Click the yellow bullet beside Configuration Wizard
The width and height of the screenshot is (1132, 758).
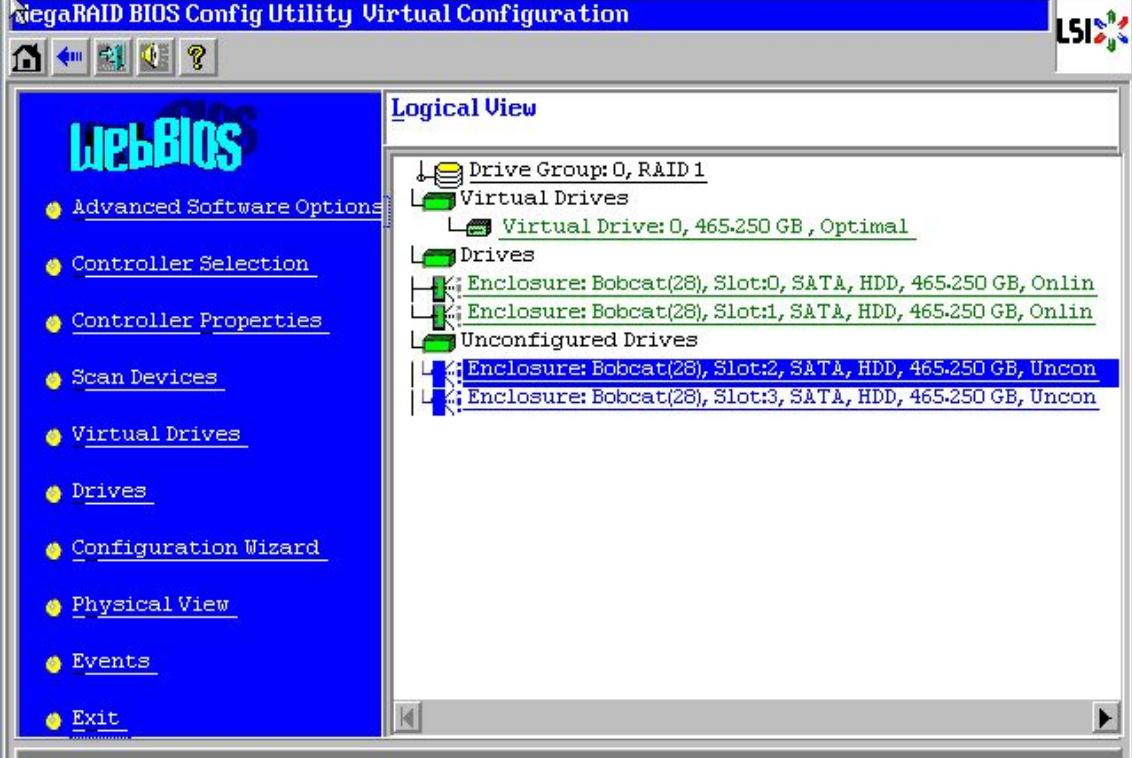pos(53,551)
